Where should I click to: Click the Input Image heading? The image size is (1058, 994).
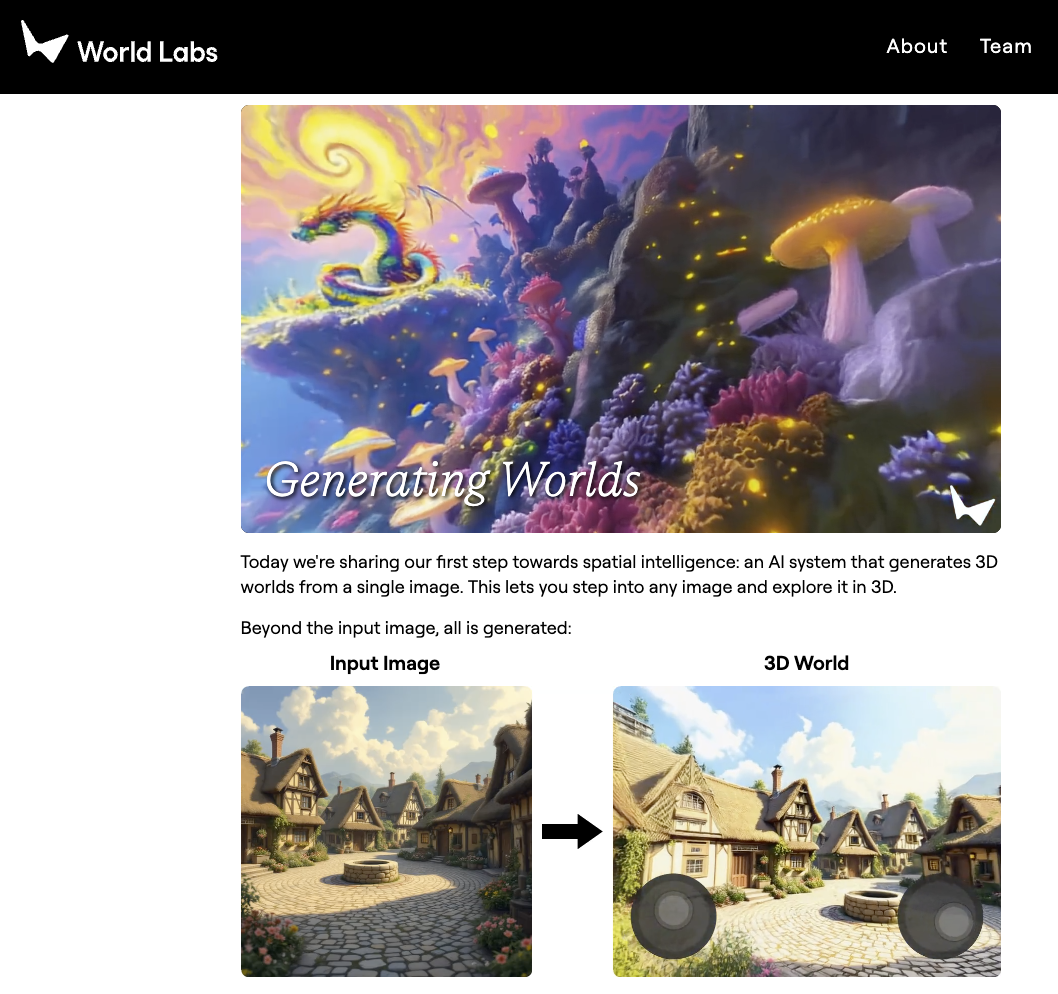(385, 663)
